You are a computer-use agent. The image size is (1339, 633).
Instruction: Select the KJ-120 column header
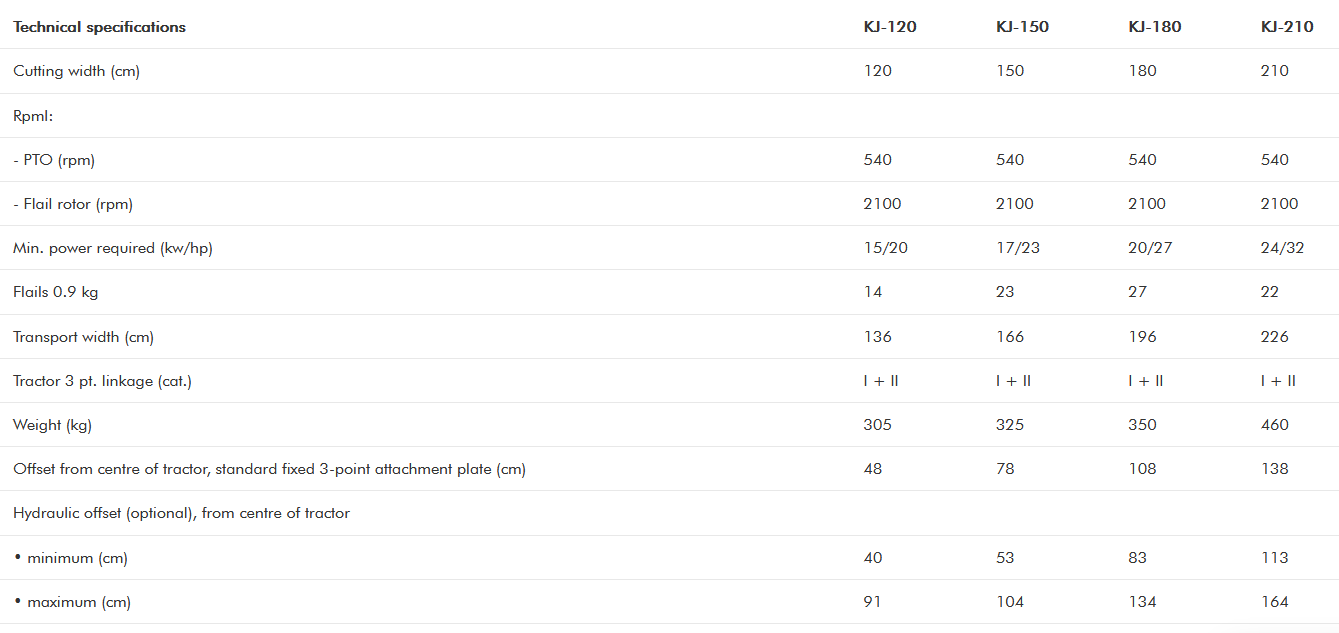tap(890, 27)
